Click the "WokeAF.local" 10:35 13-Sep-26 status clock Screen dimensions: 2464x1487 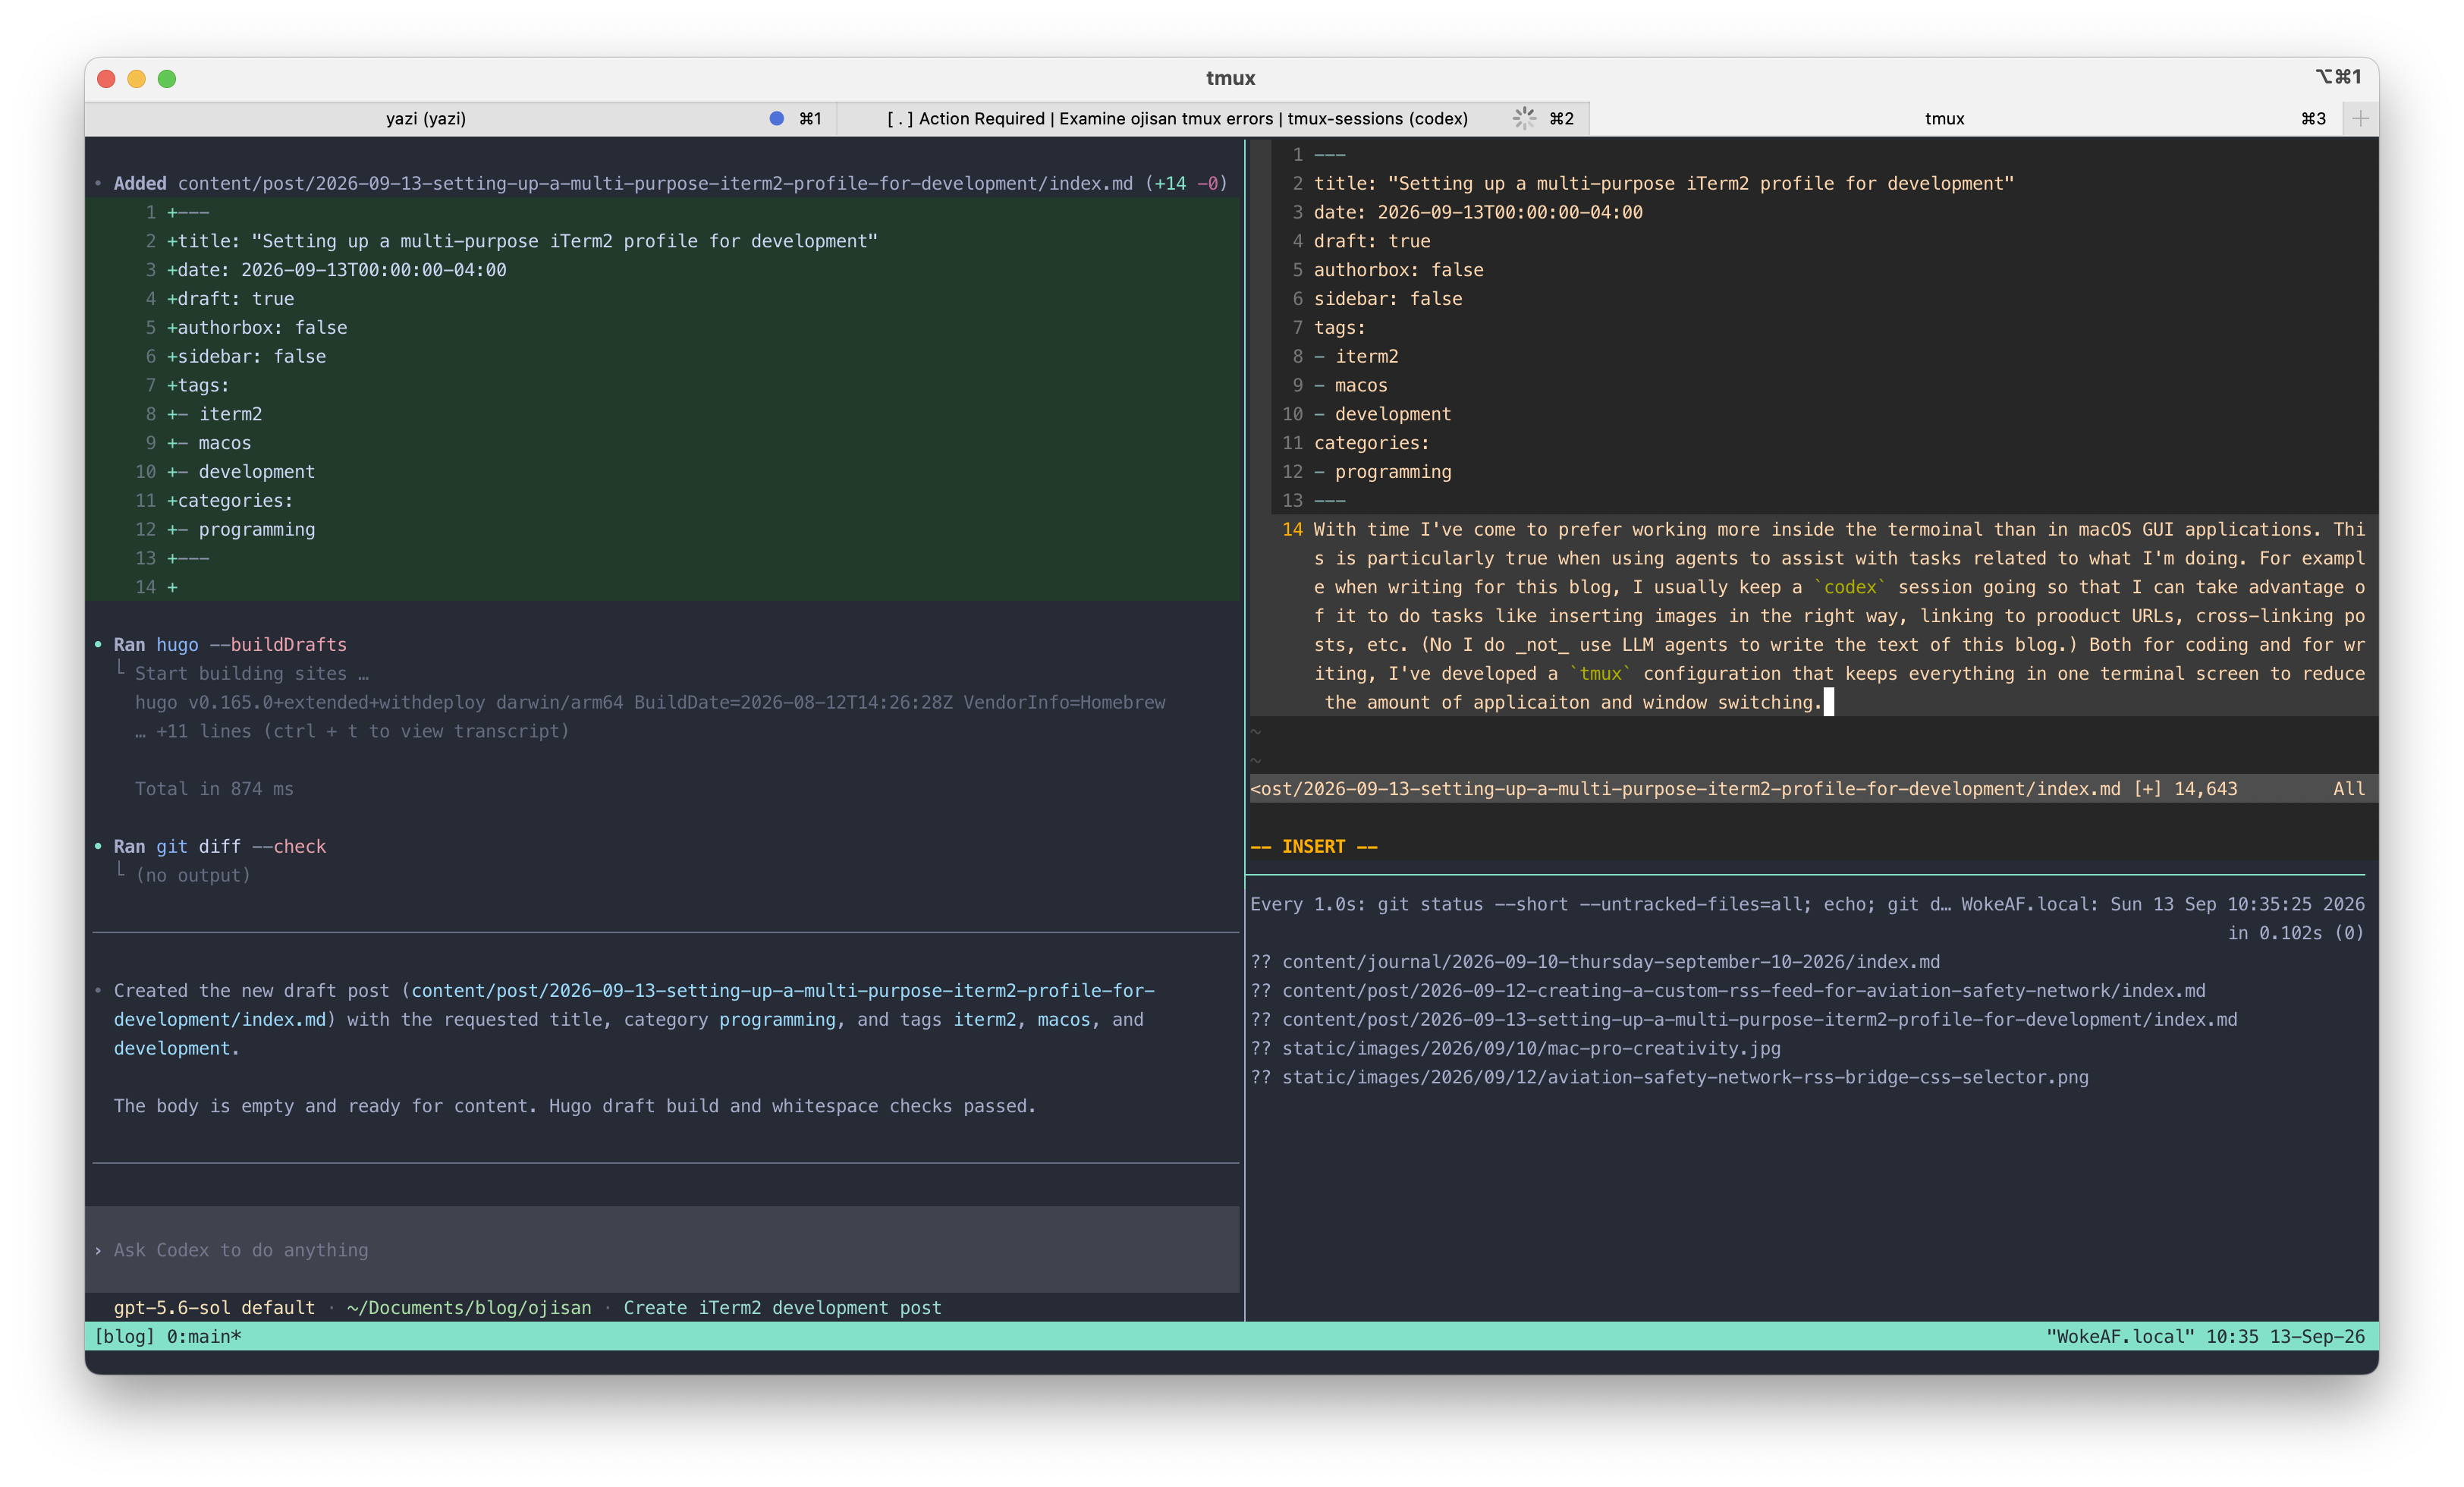pyautogui.click(x=2205, y=1336)
